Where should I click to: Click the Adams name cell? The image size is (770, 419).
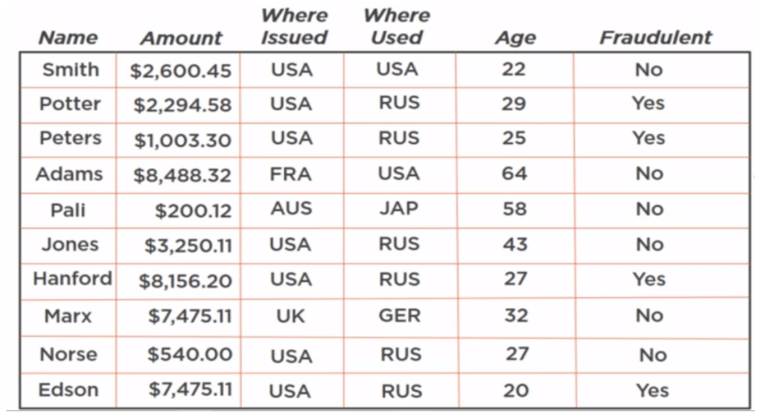(x=69, y=174)
